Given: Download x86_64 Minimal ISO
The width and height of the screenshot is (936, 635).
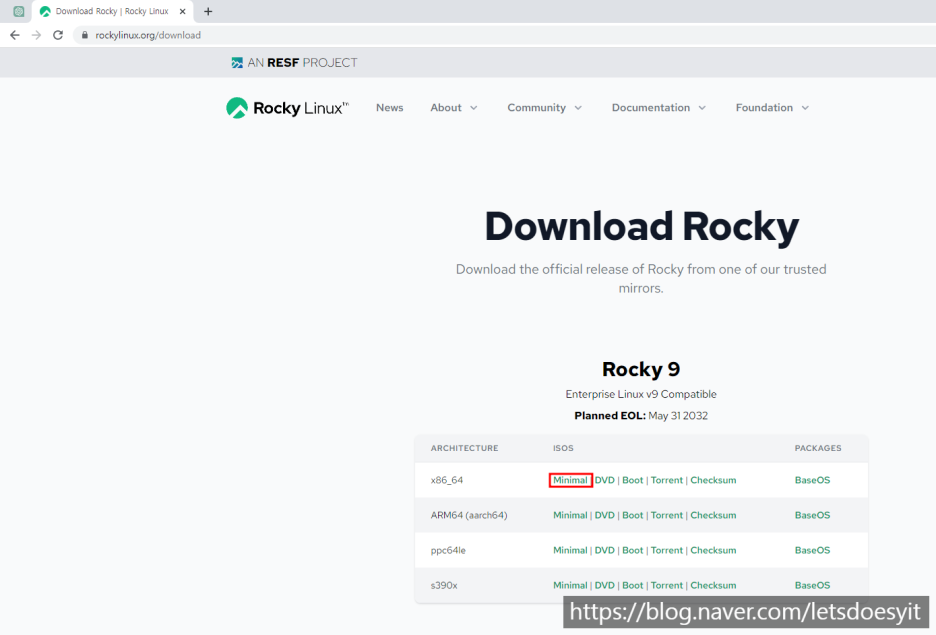Looking at the screenshot, I should [x=570, y=480].
